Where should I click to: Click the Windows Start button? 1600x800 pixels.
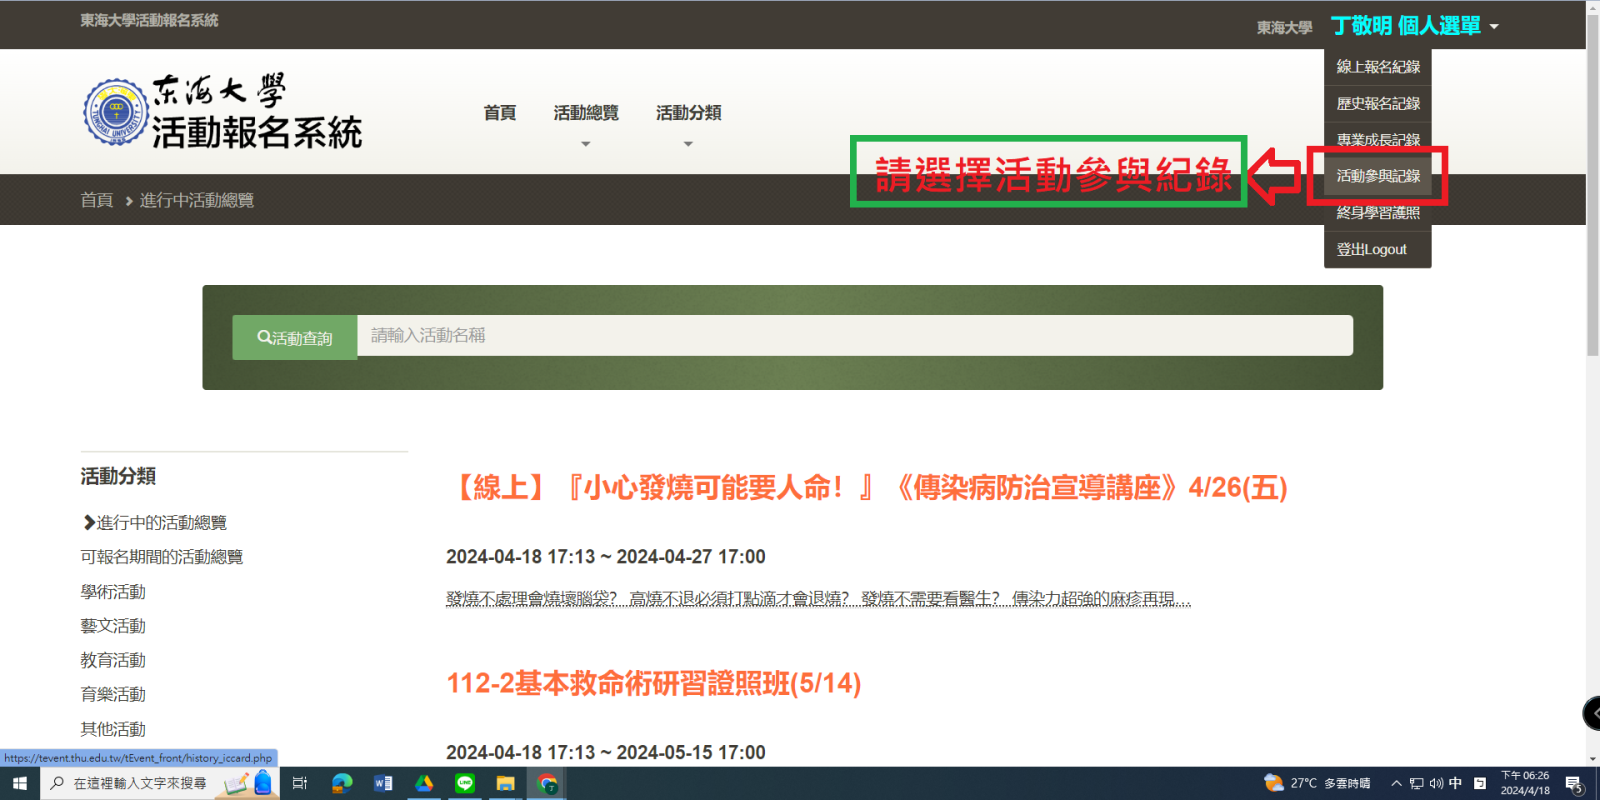20,784
